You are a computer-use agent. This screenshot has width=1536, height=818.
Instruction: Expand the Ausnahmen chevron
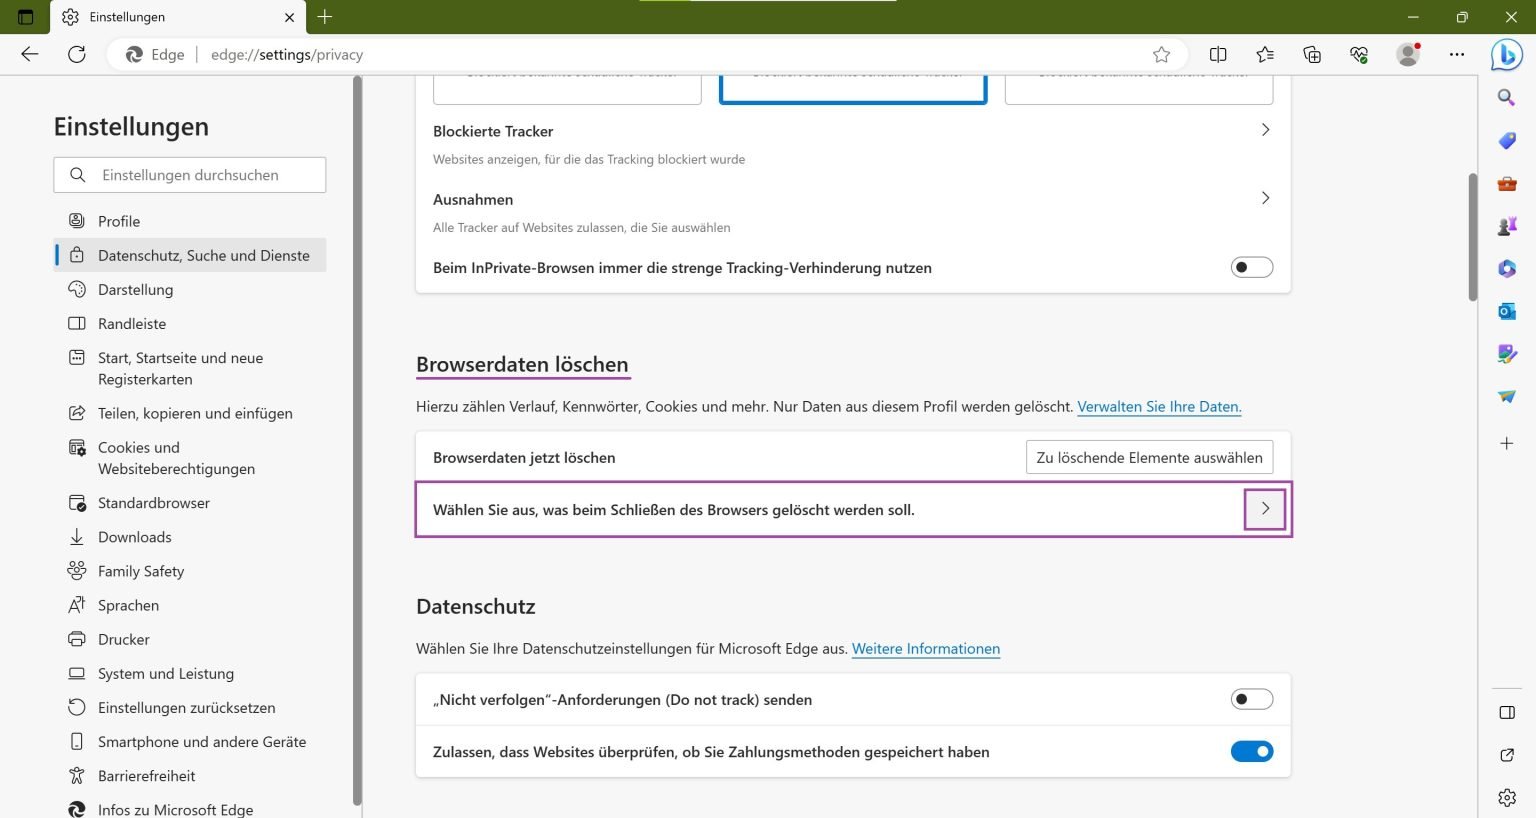point(1265,198)
